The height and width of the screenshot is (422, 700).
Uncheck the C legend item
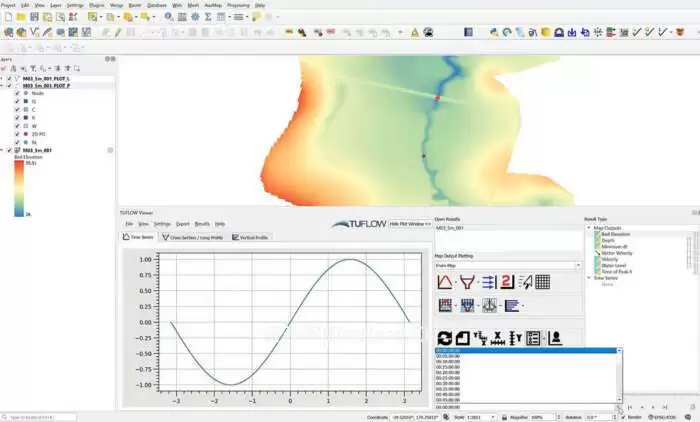[17, 110]
